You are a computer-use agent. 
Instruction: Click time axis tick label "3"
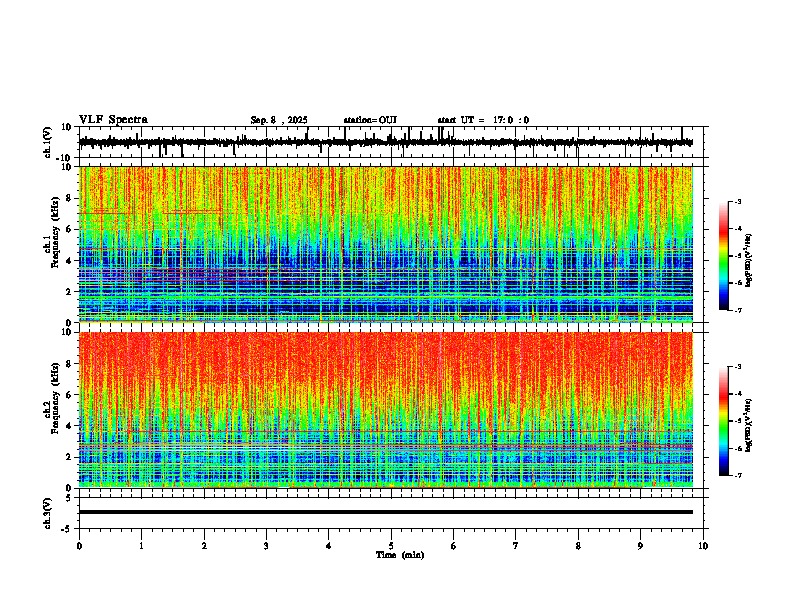(x=266, y=546)
